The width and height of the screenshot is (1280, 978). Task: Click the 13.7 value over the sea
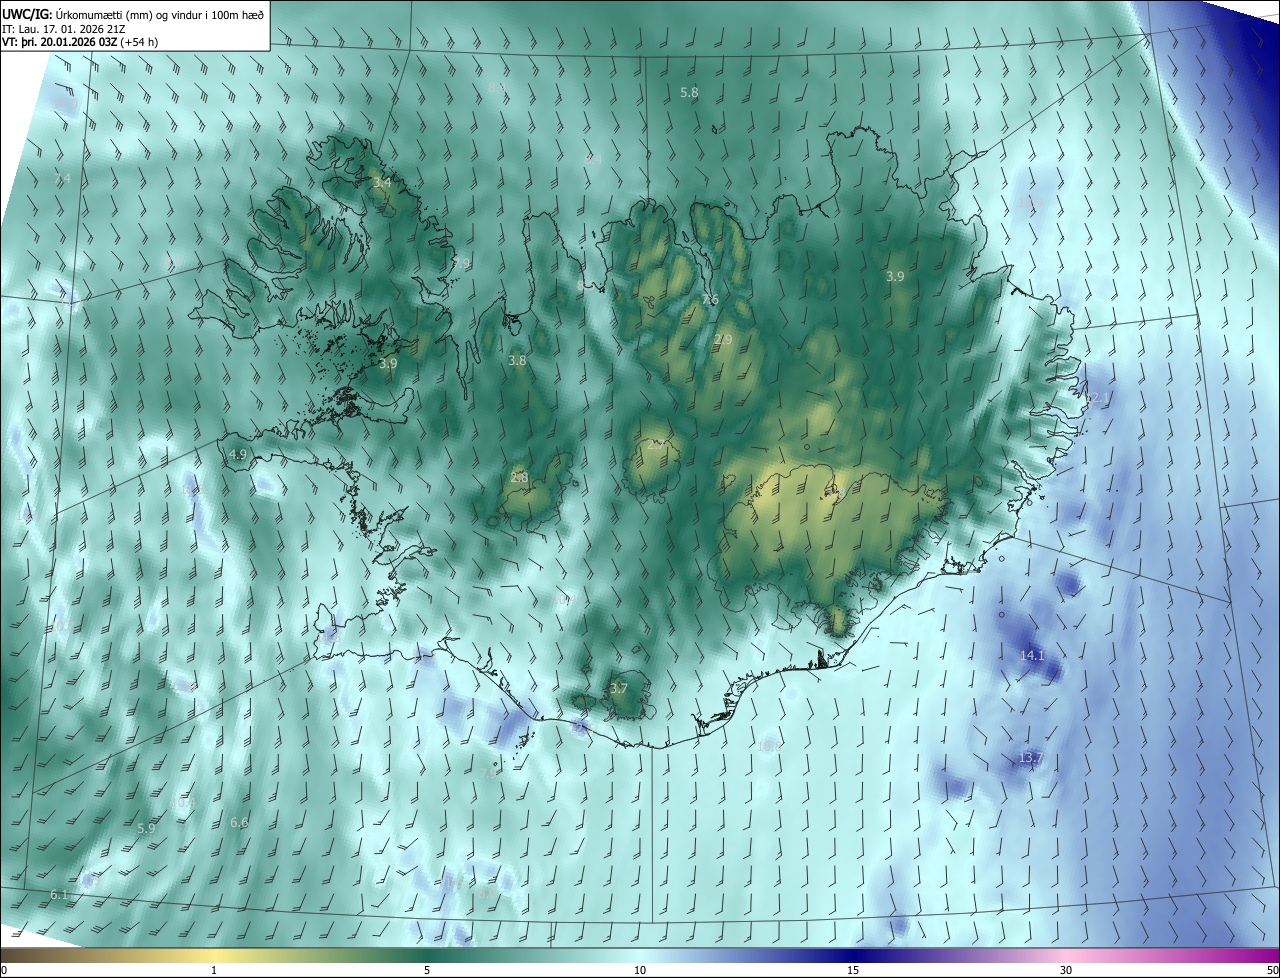tap(1030, 758)
